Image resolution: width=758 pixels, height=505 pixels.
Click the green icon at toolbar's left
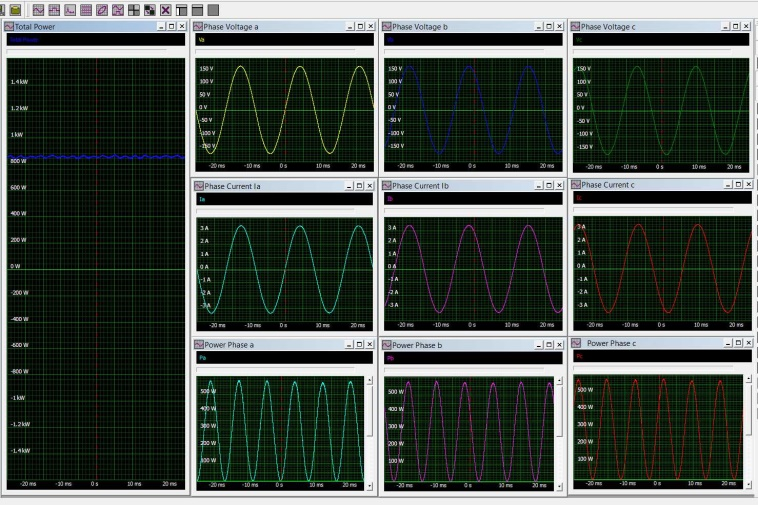tap(15, 9)
